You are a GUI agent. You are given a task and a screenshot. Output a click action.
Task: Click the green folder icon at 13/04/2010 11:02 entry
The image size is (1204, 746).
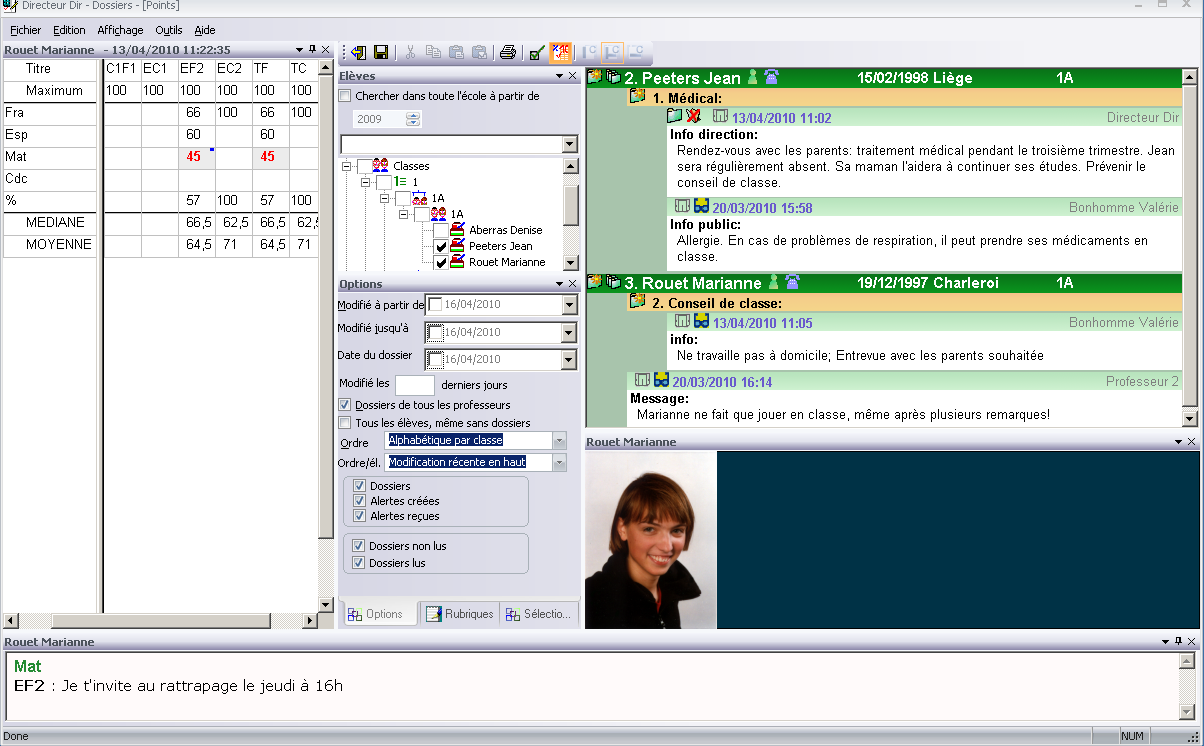(675, 117)
